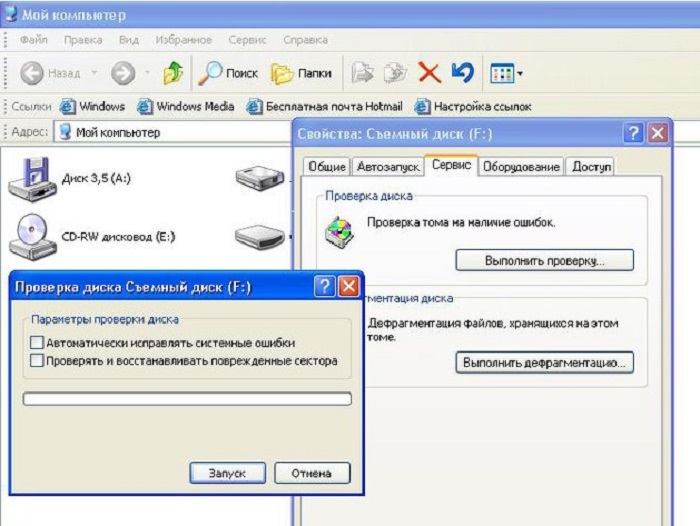
Task: Click the Мой компьютер address field
Action: pos(172,132)
